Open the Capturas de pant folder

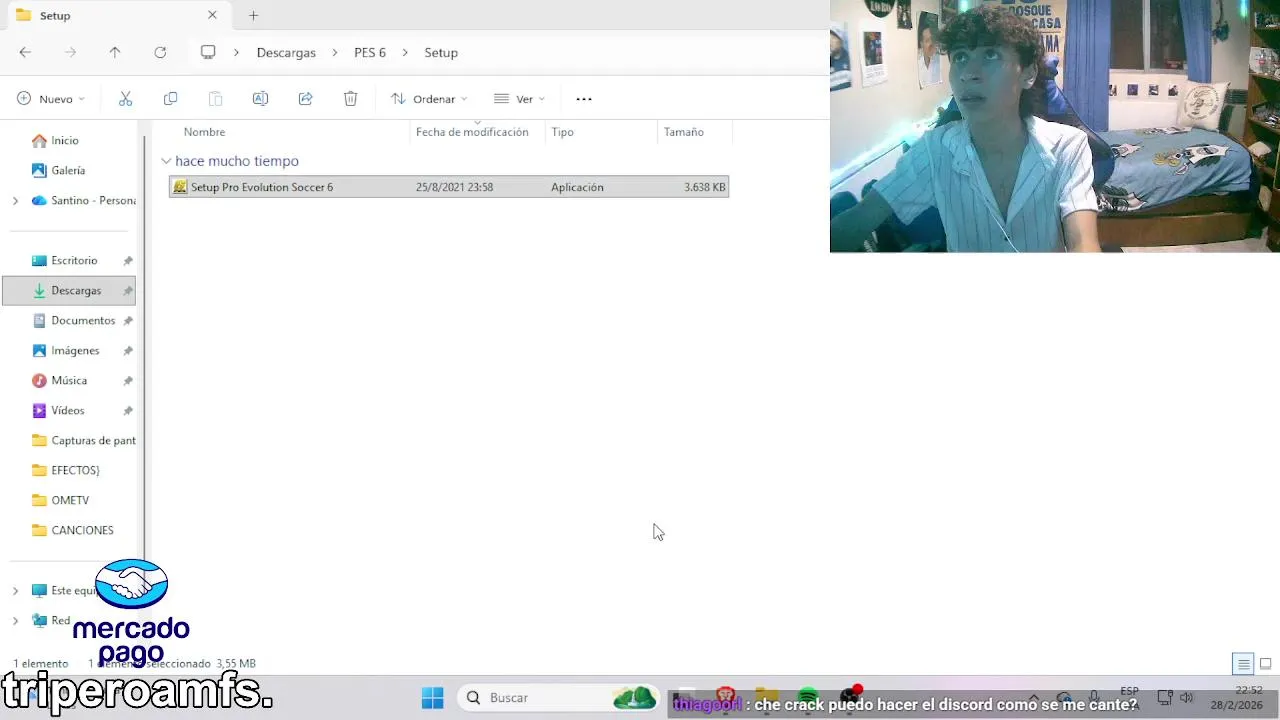coord(83,440)
